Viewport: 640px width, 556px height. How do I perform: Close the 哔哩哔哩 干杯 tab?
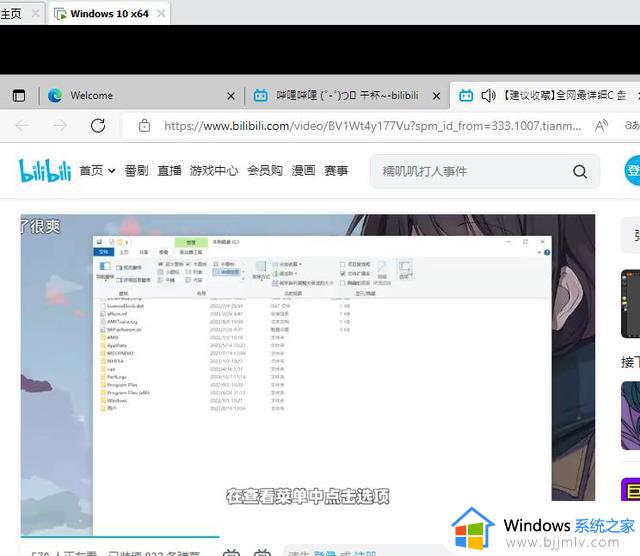[x=436, y=96]
